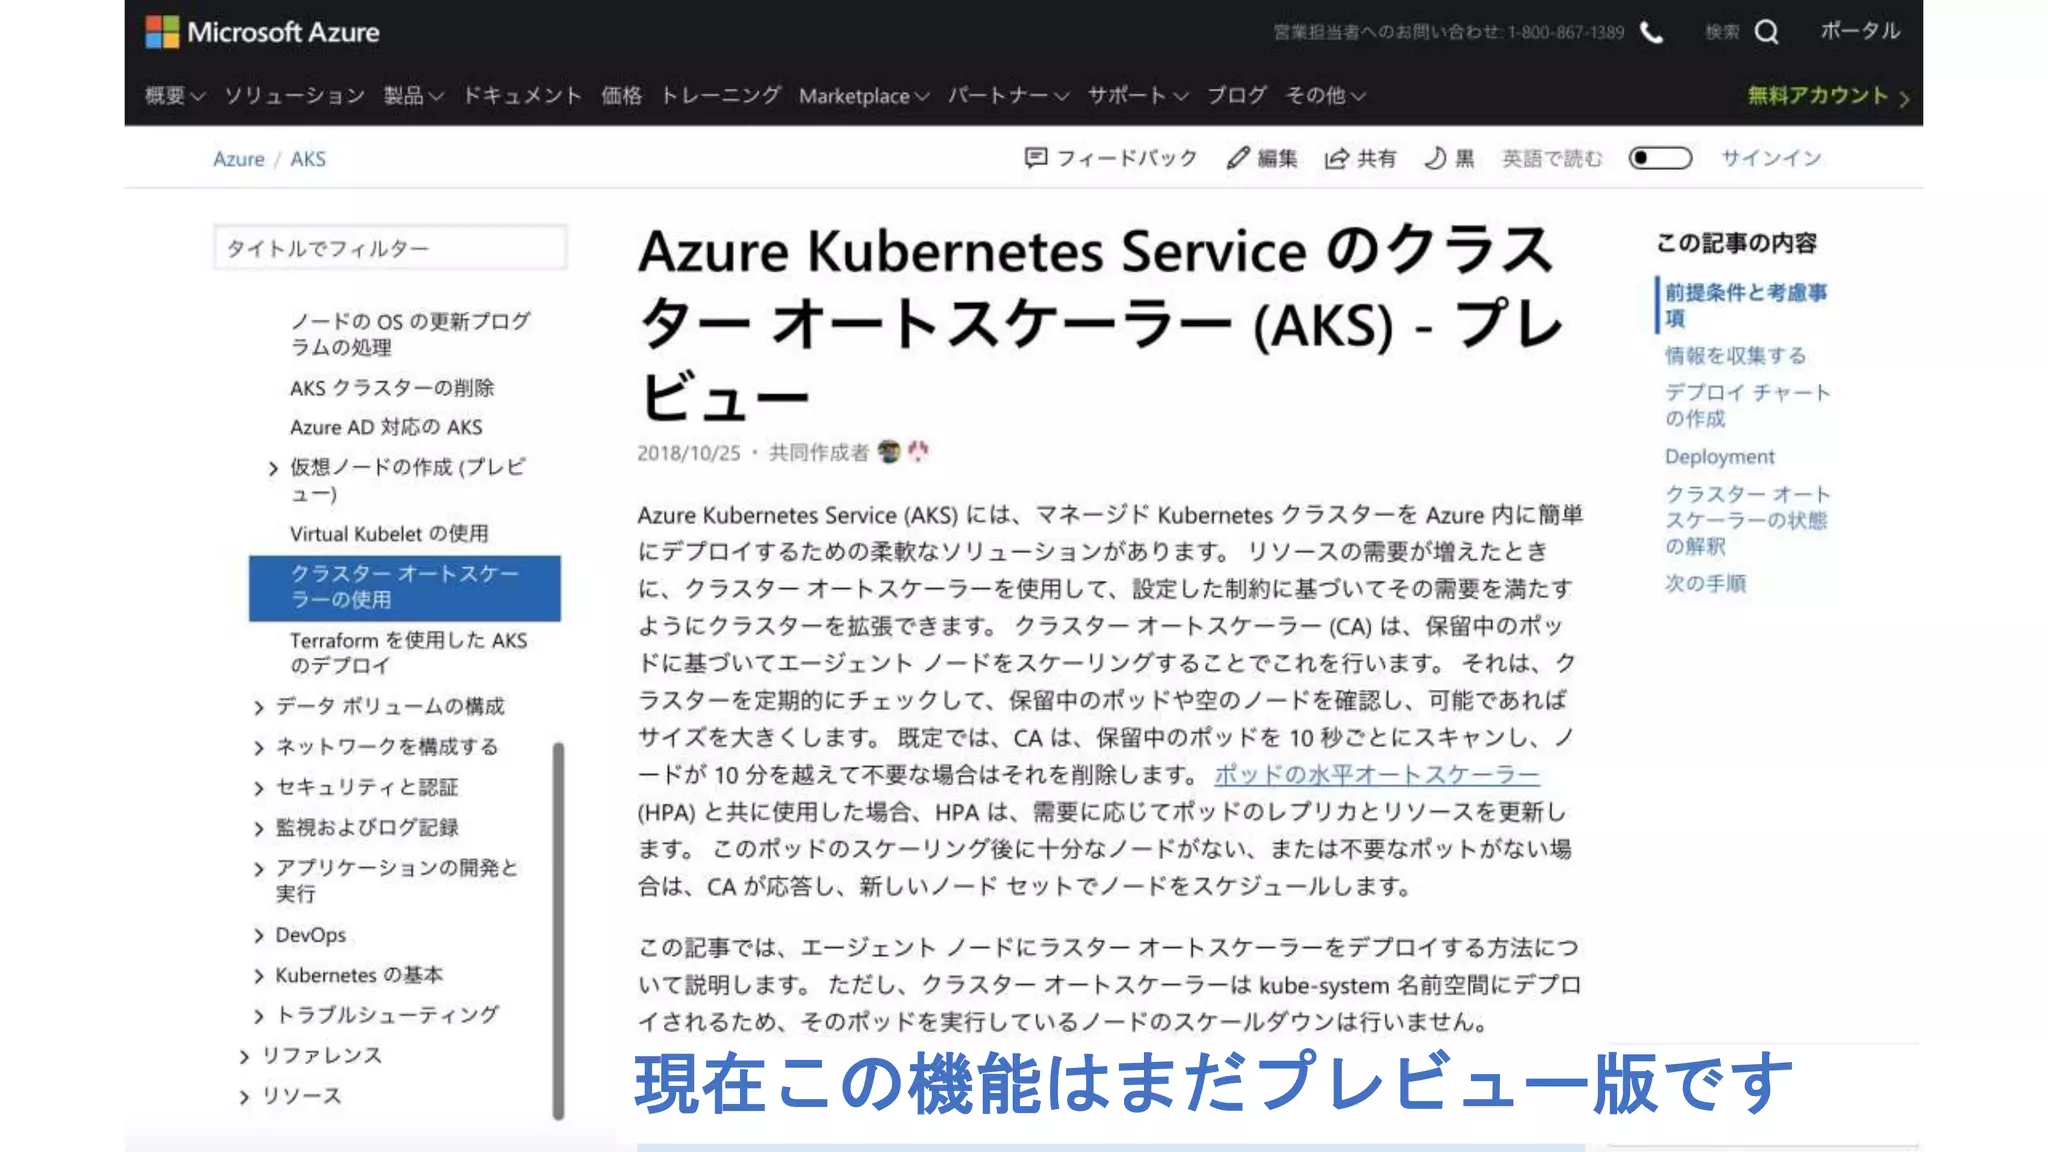Image resolution: width=2048 pixels, height=1152 pixels.
Task: Expand セキュリティと認証 section
Action: pyautogui.click(x=259, y=789)
